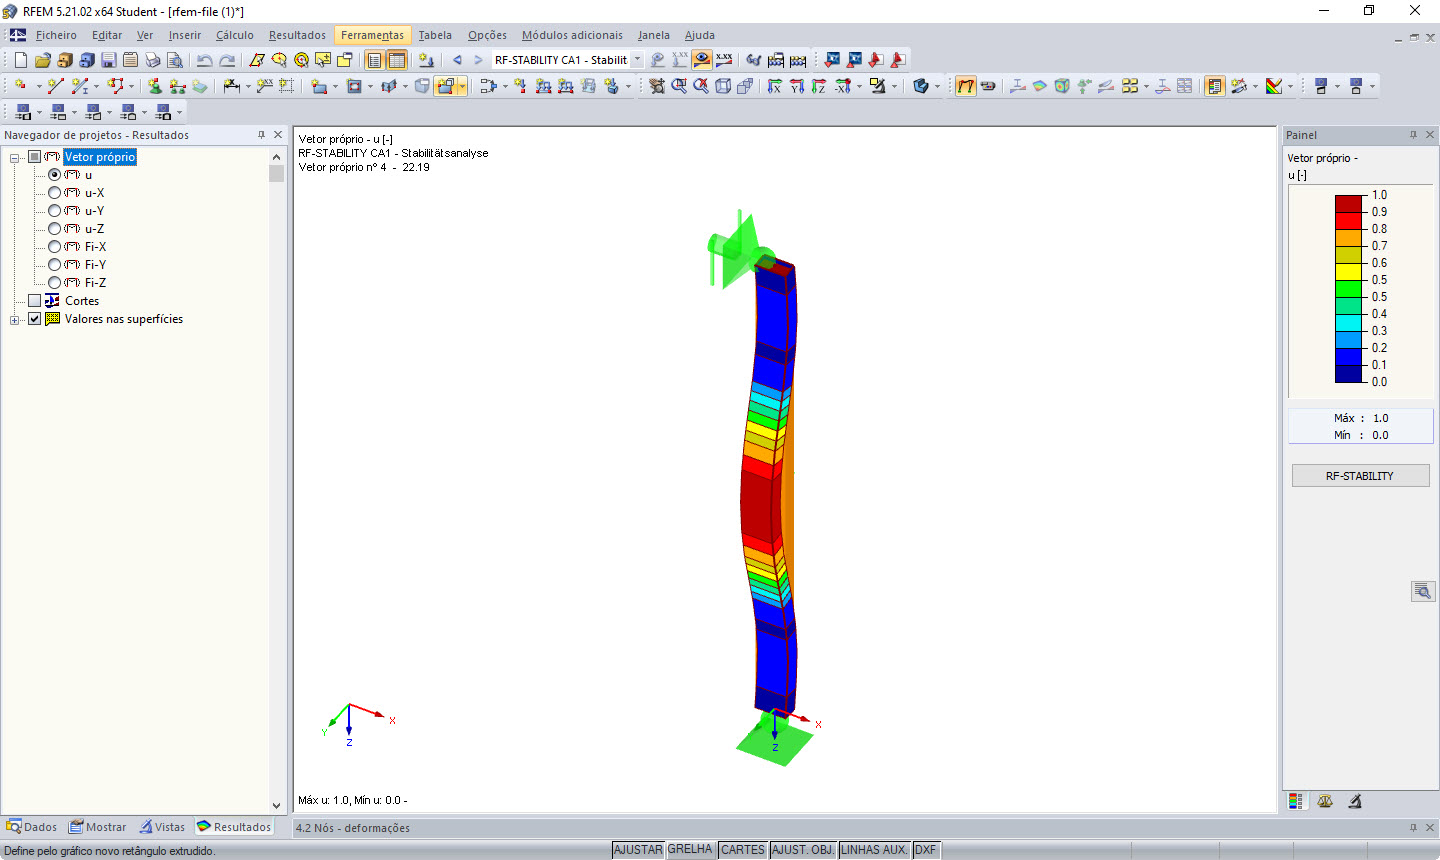Click the navigator scrollbar down arrow
The height and width of the screenshot is (860, 1440).
276,805
